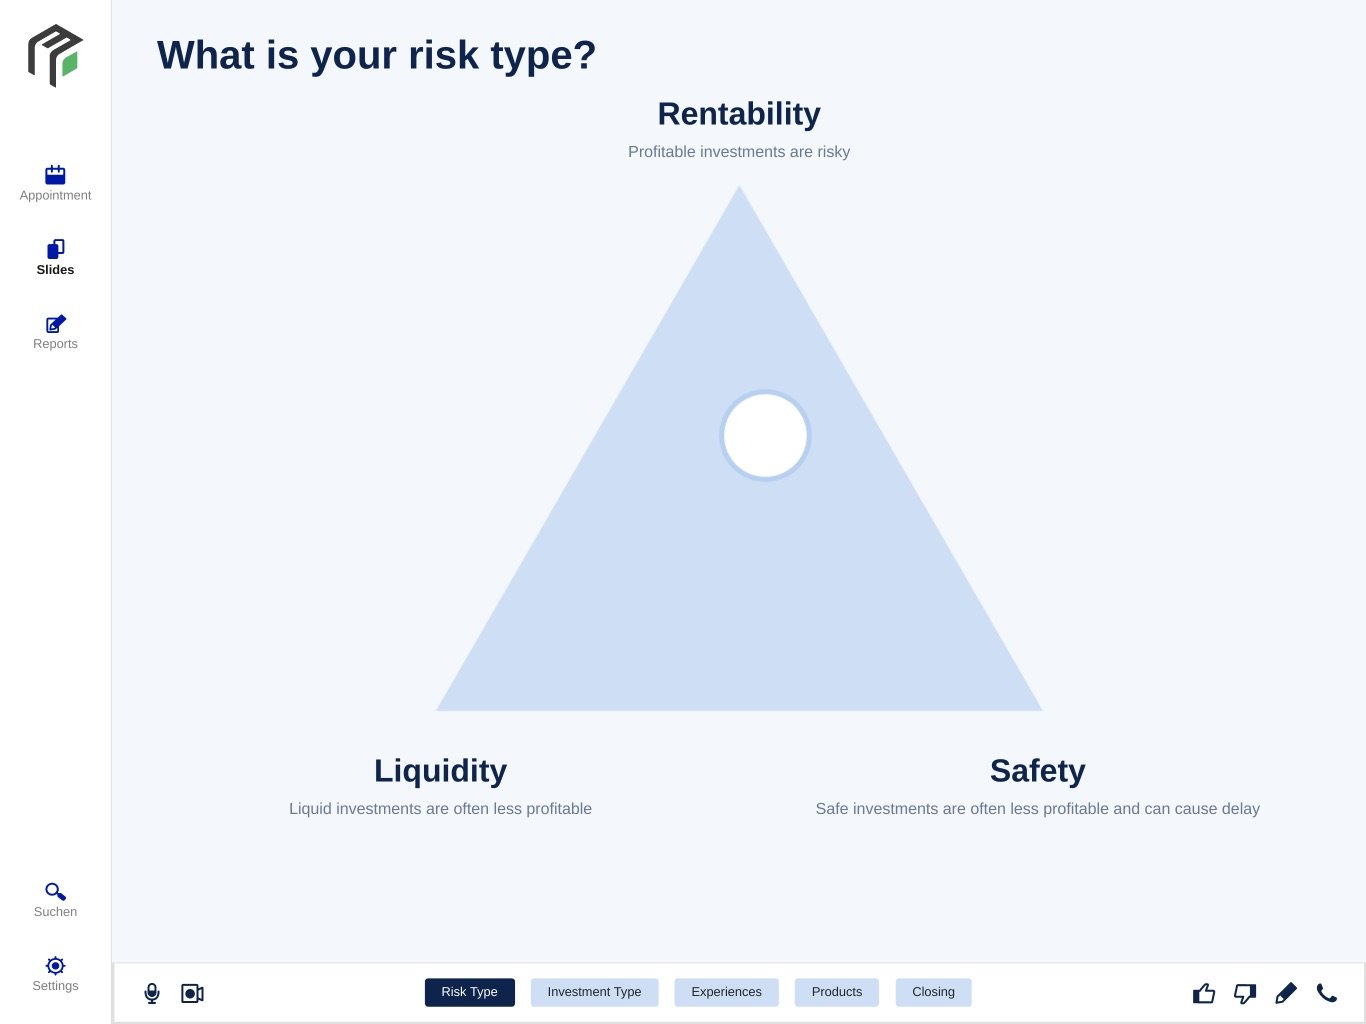The width and height of the screenshot is (1366, 1024).
Task: Open the Reports edit icon
Action: 55,323
